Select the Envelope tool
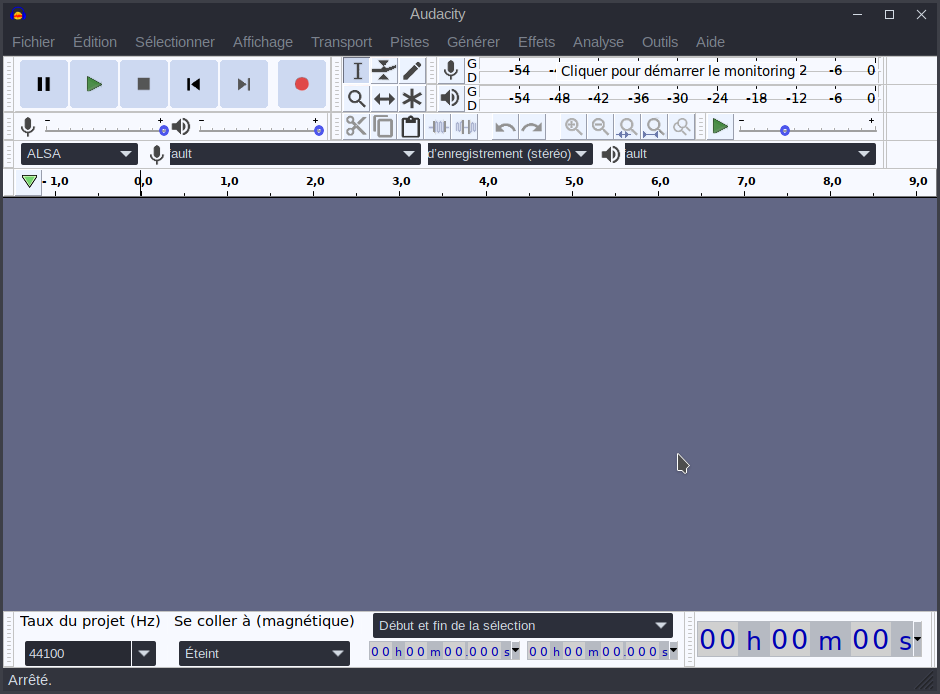 [384, 70]
